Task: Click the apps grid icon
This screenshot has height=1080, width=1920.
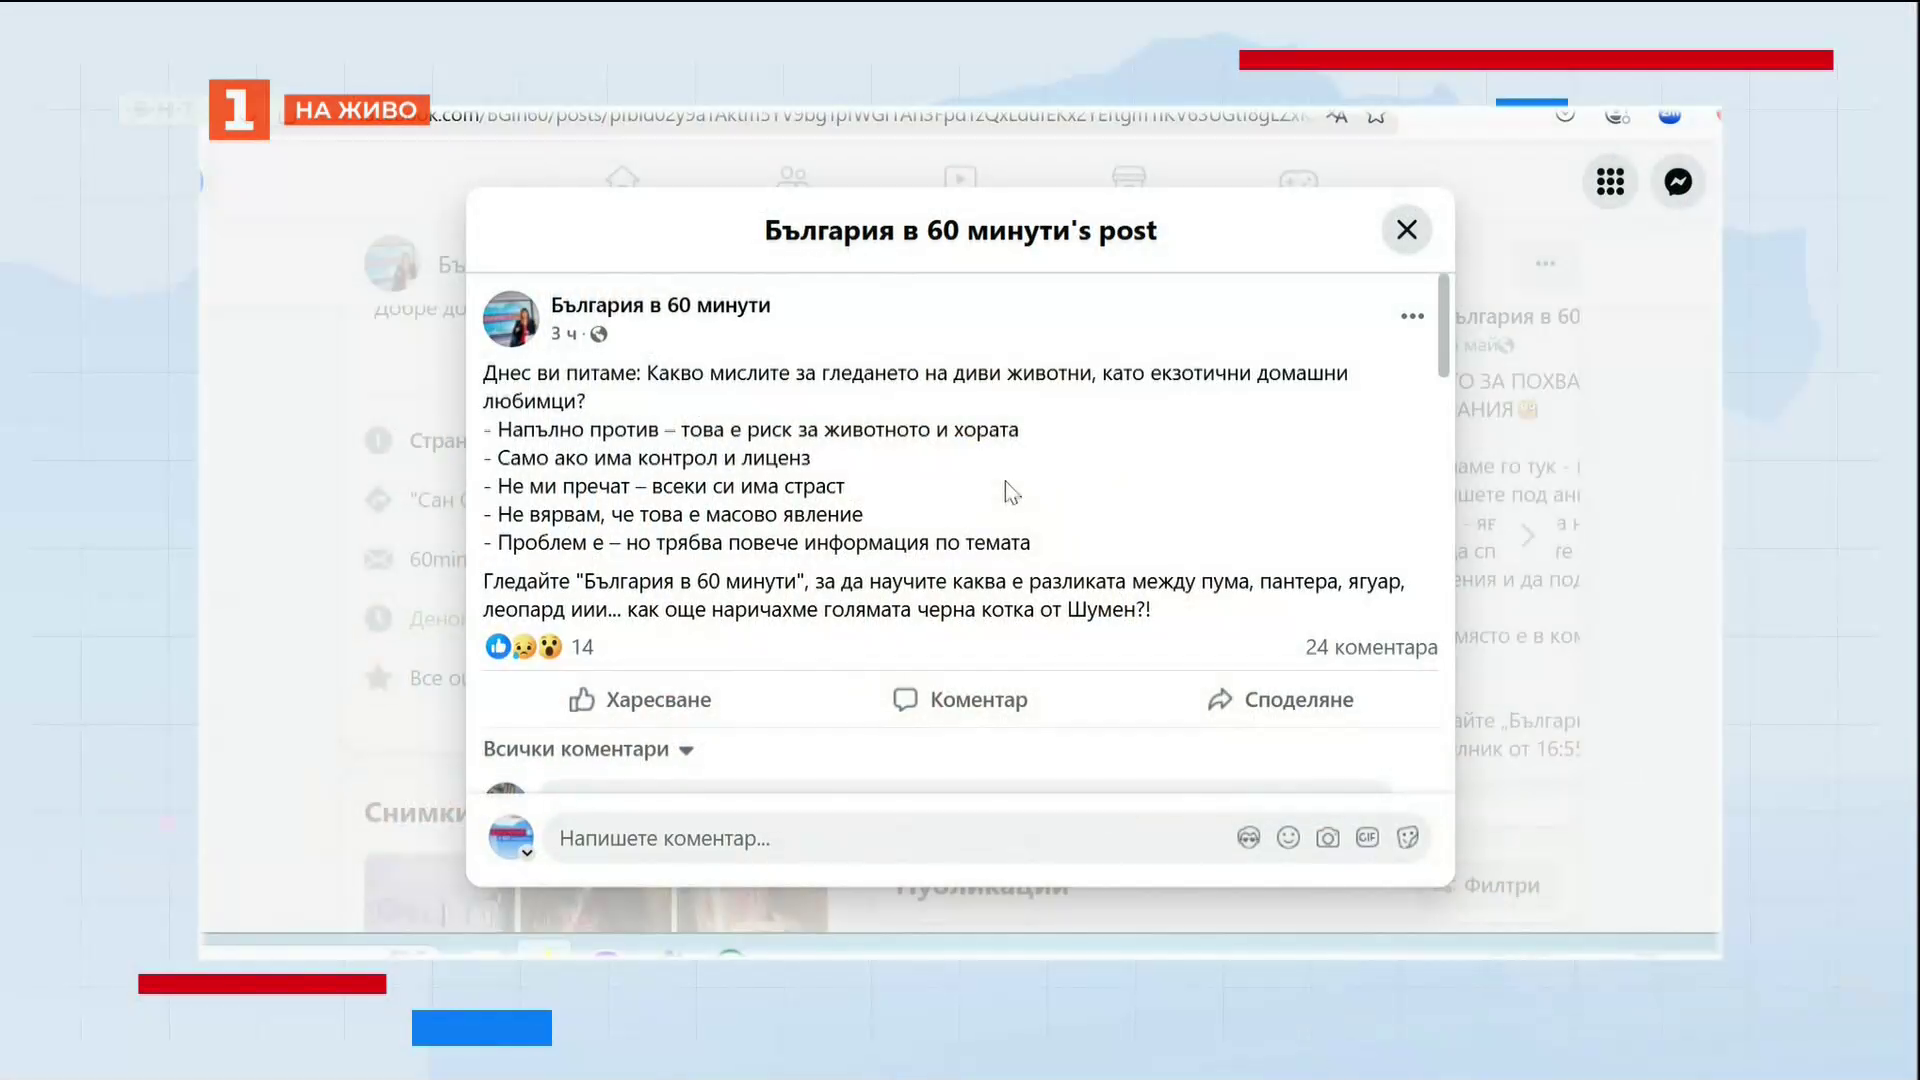Action: pos(1610,182)
